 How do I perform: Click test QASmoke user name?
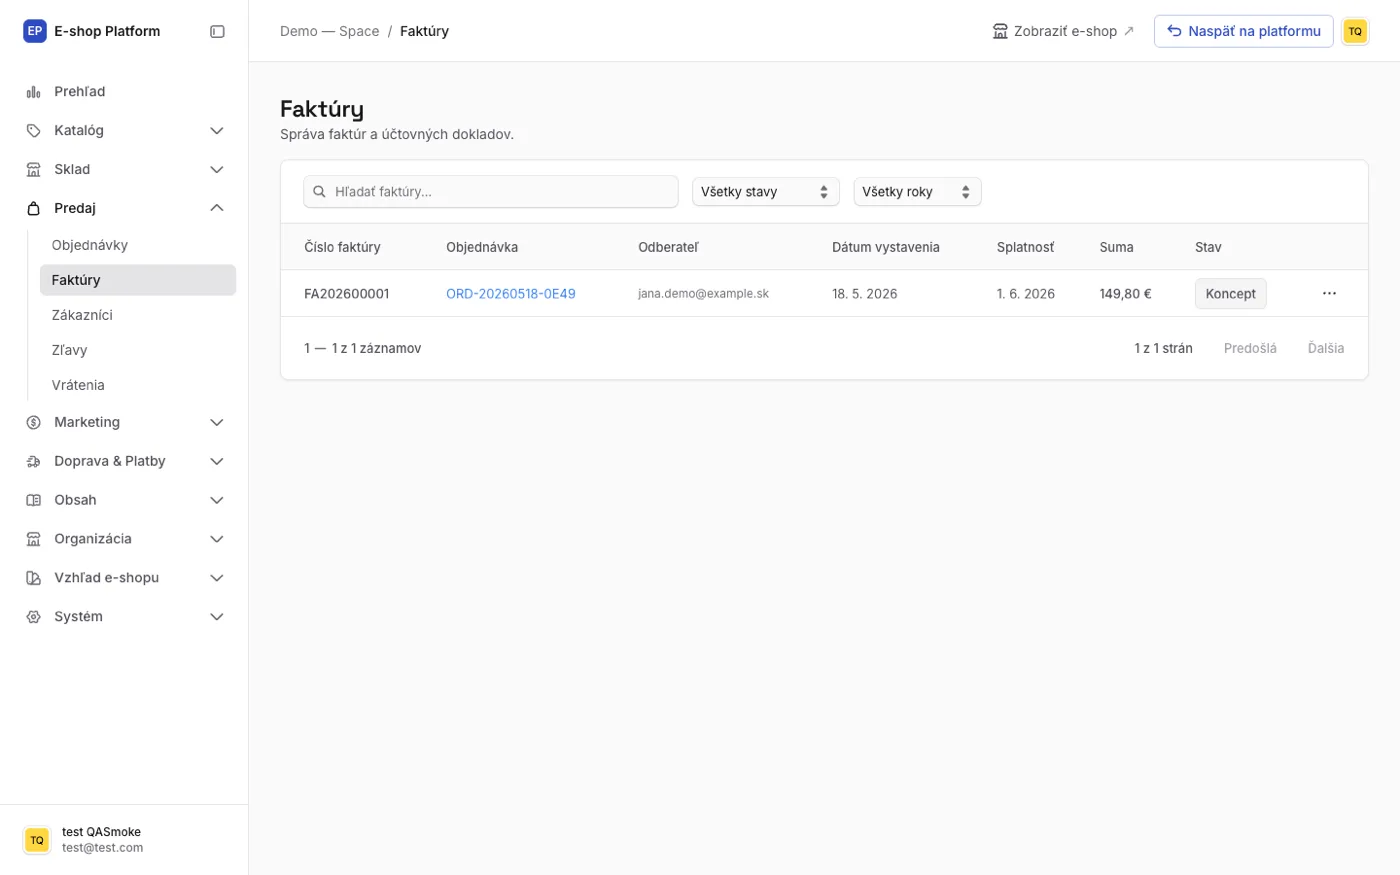point(101,832)
